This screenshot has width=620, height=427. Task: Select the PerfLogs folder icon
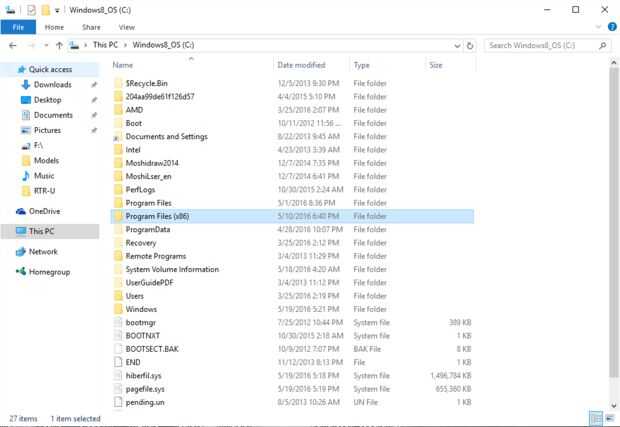point(118,190)
